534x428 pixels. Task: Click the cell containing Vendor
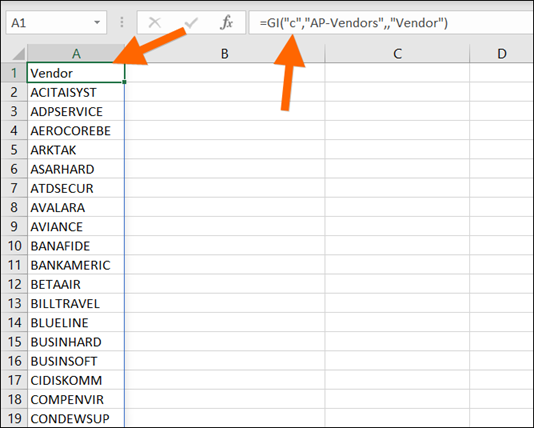[x=76, y=73]
